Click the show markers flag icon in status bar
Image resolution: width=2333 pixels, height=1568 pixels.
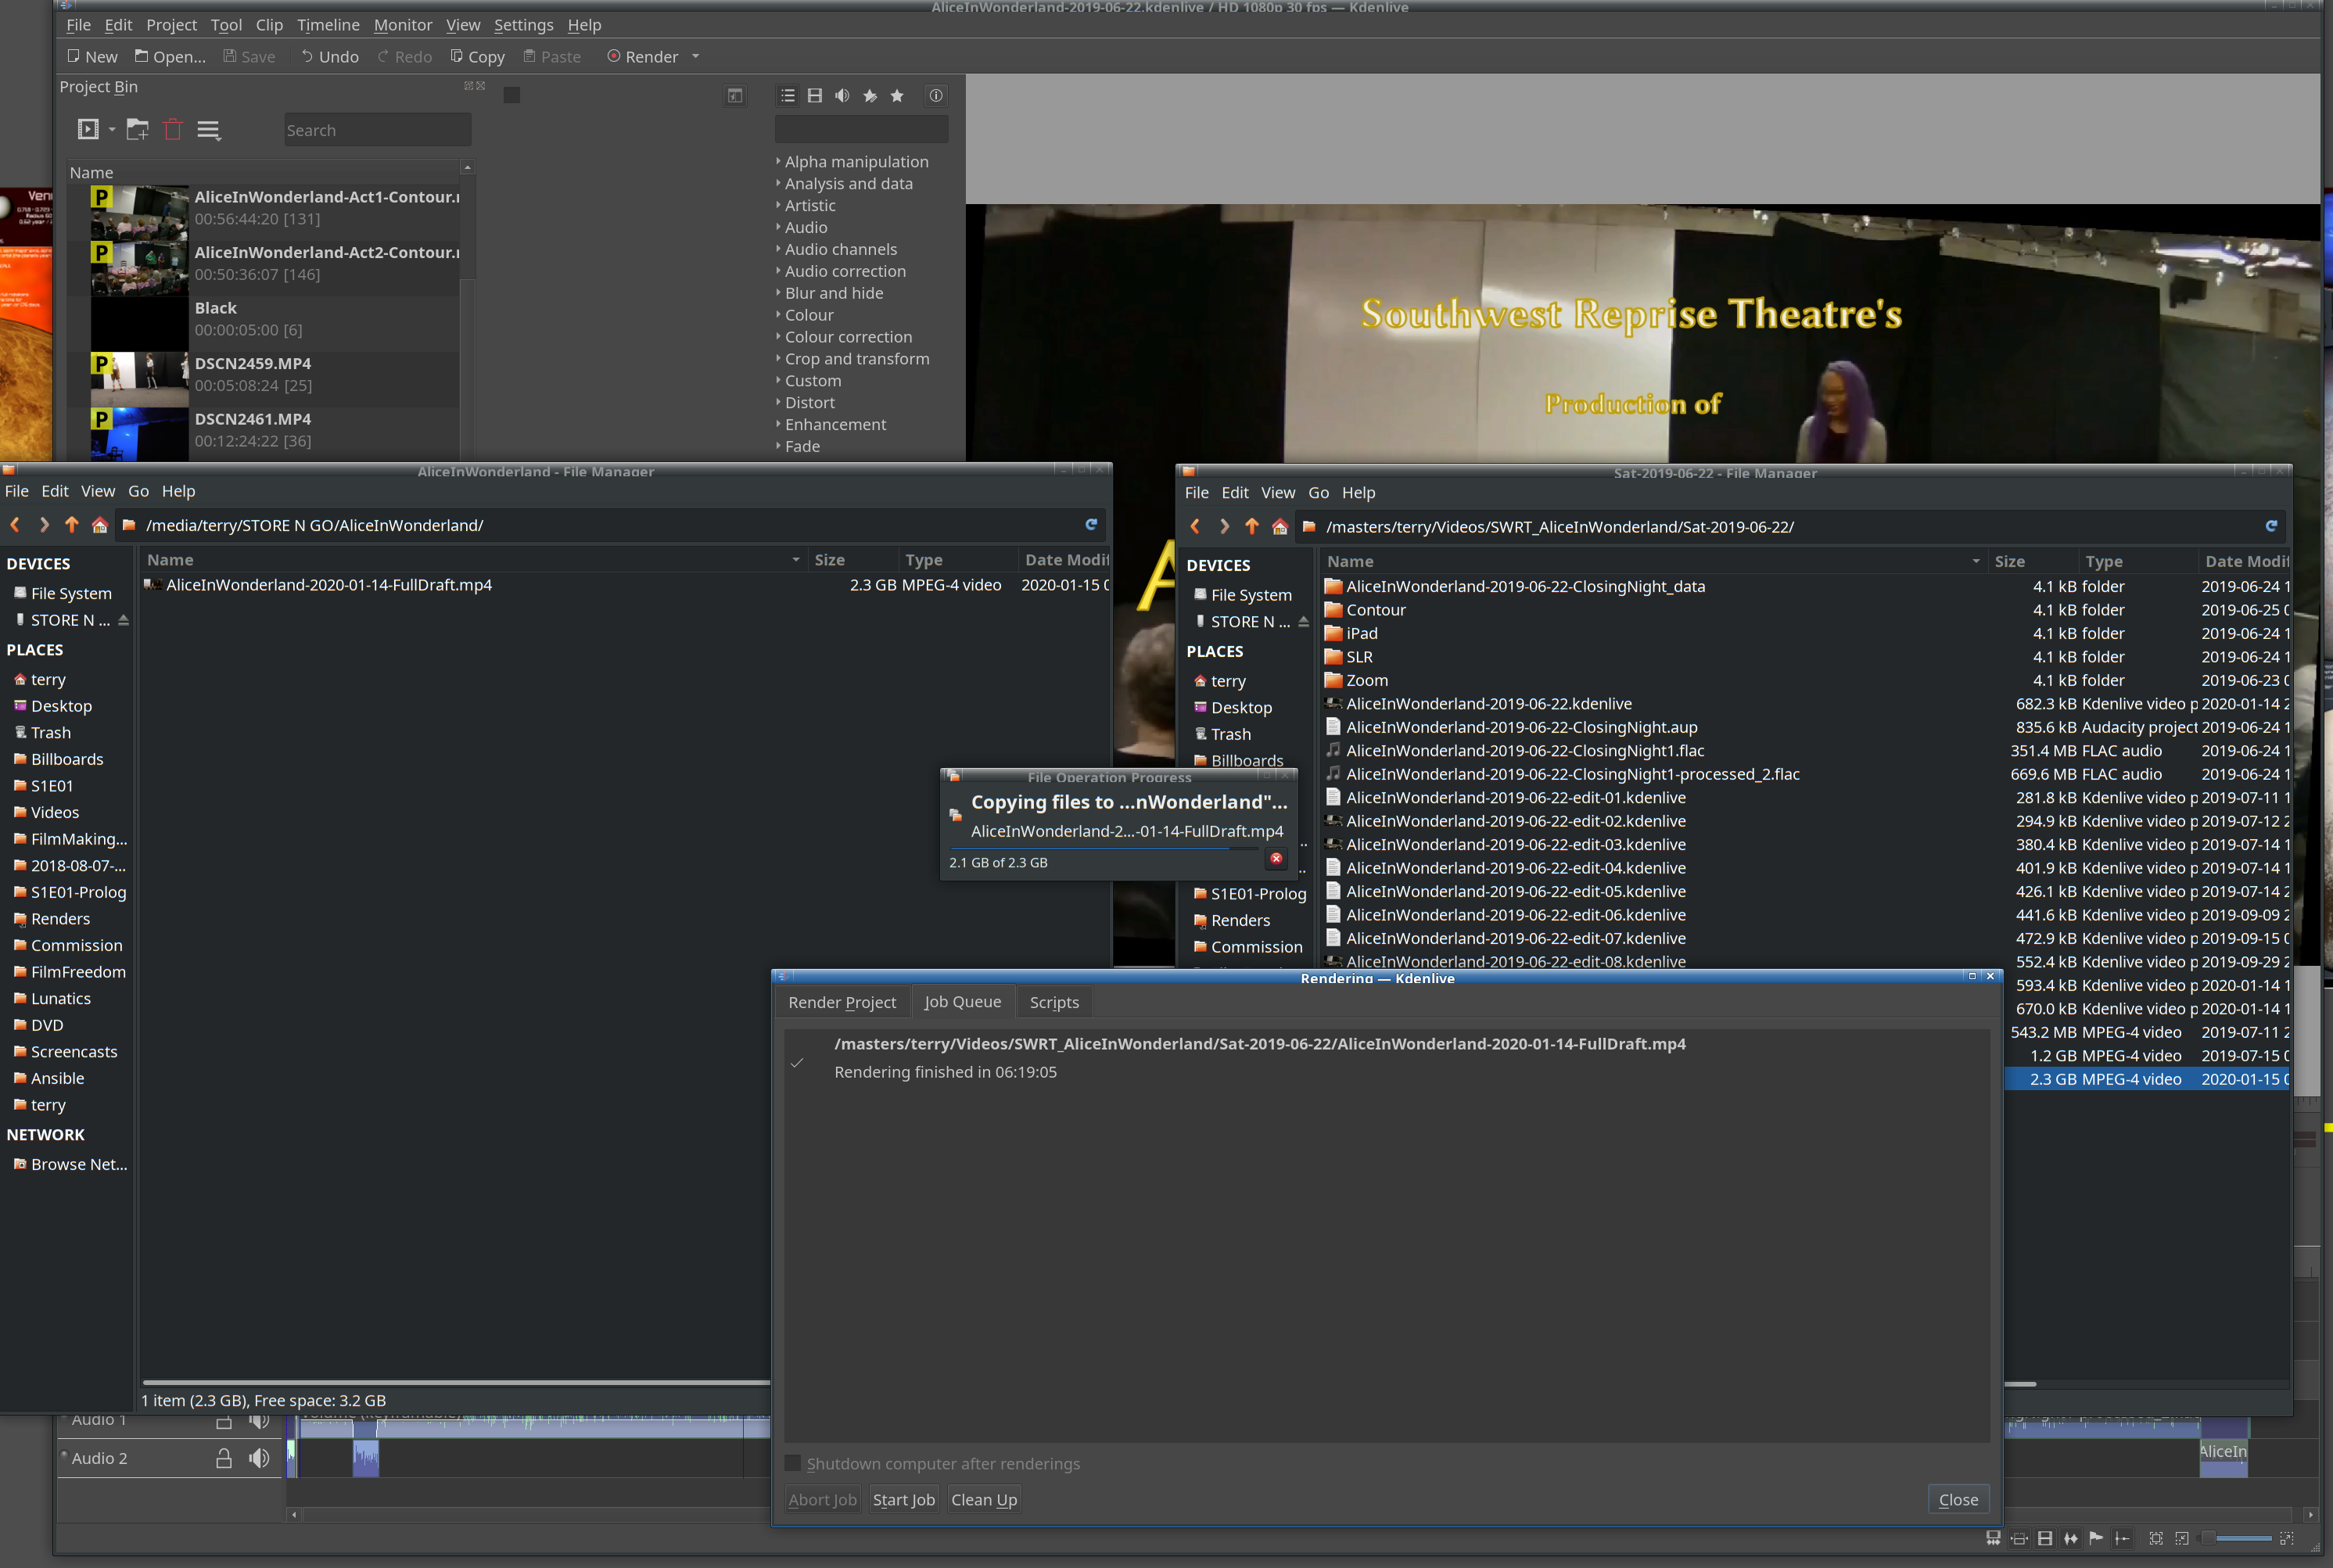pyautogui.click(x=2096, y=1539)
